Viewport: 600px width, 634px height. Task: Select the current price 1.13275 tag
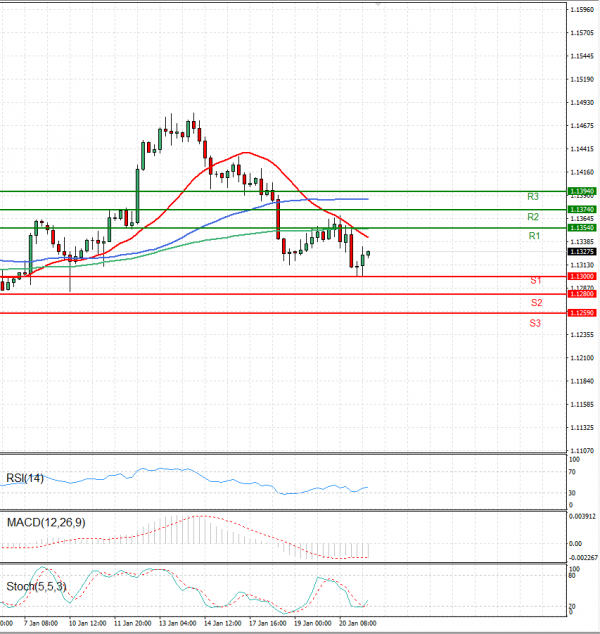(582, 251)
